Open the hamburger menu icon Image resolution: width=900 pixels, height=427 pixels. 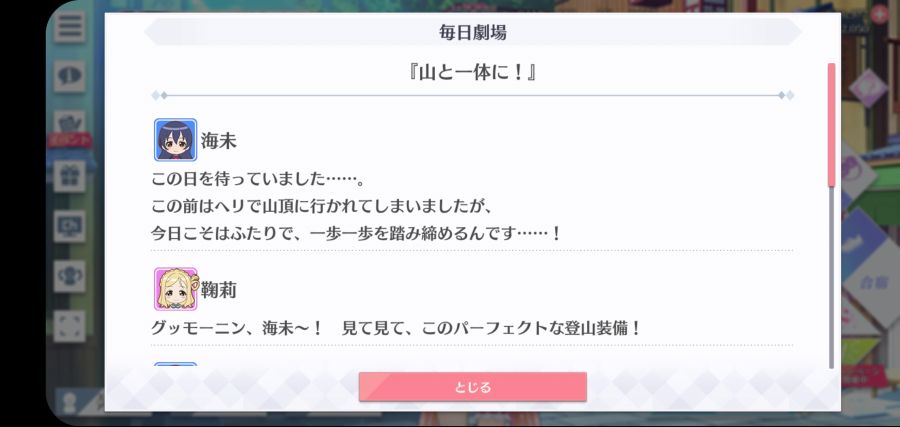[x=69, y=26]
